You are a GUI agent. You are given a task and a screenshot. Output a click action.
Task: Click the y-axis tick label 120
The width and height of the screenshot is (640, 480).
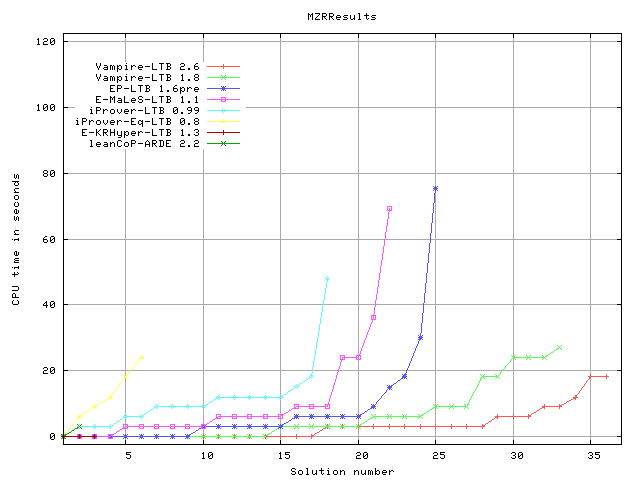pos(45,41)
